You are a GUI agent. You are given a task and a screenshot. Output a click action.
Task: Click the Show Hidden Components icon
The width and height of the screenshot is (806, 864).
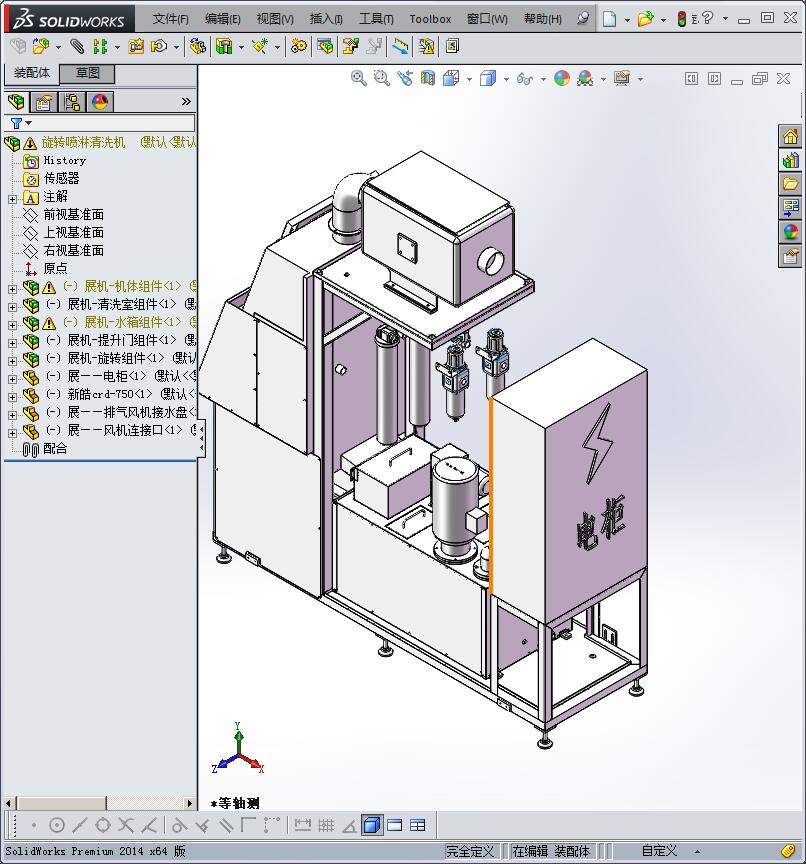pyautogui.click(x=197, y=46)
